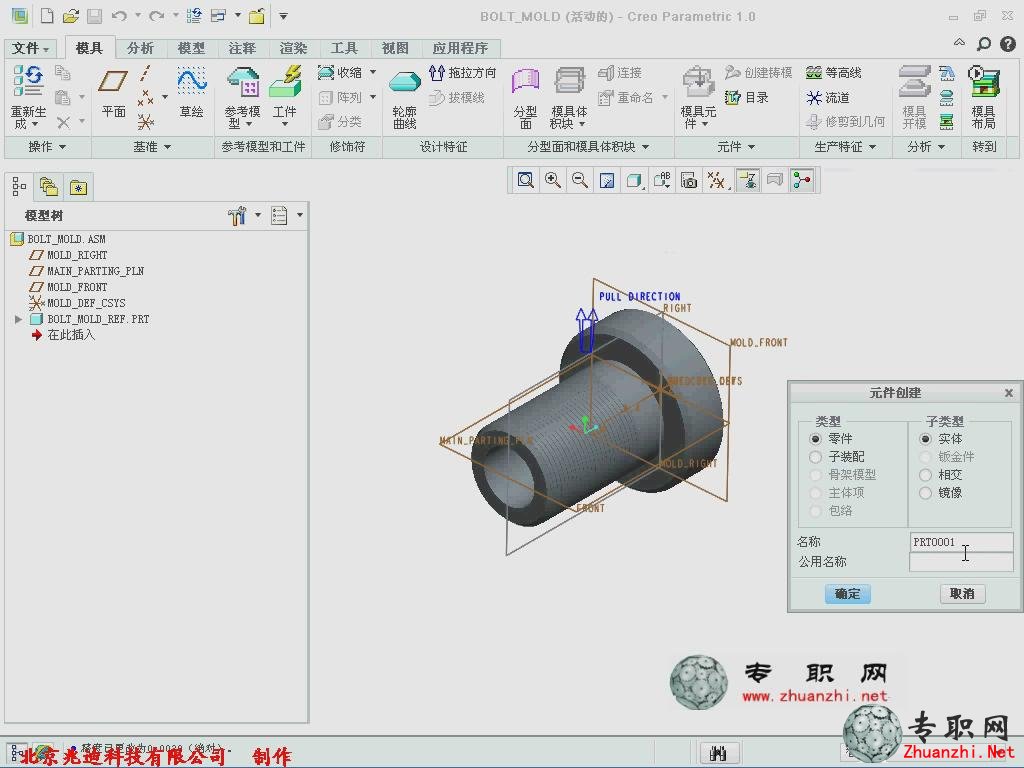Click the Saved views camera icon

coord(689,180)
